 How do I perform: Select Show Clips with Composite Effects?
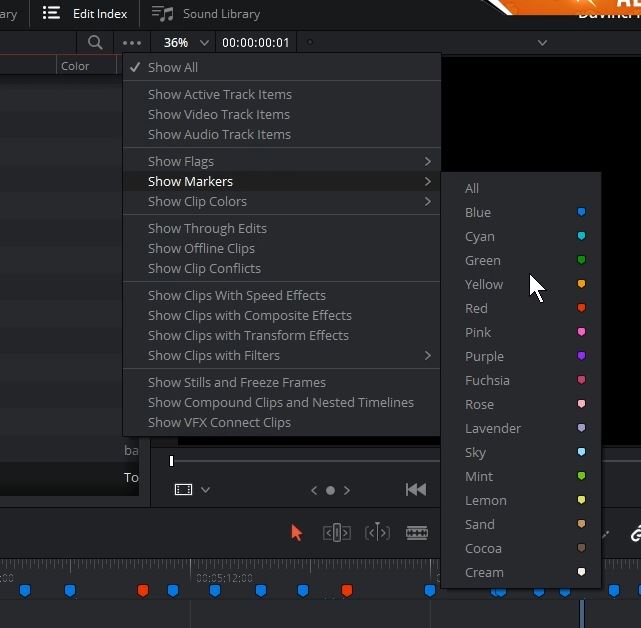(282, 316)
